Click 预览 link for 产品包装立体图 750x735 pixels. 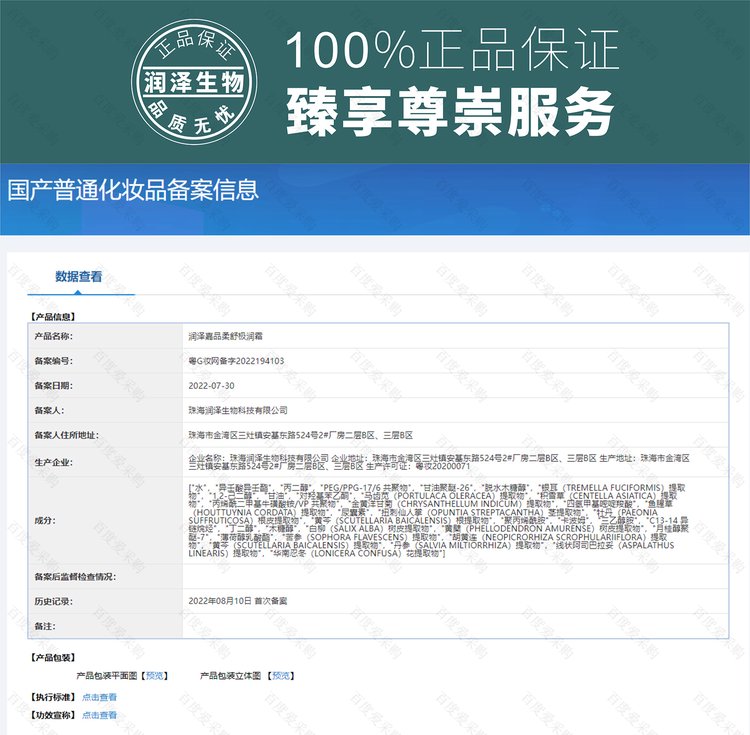[x=281, y=676]
